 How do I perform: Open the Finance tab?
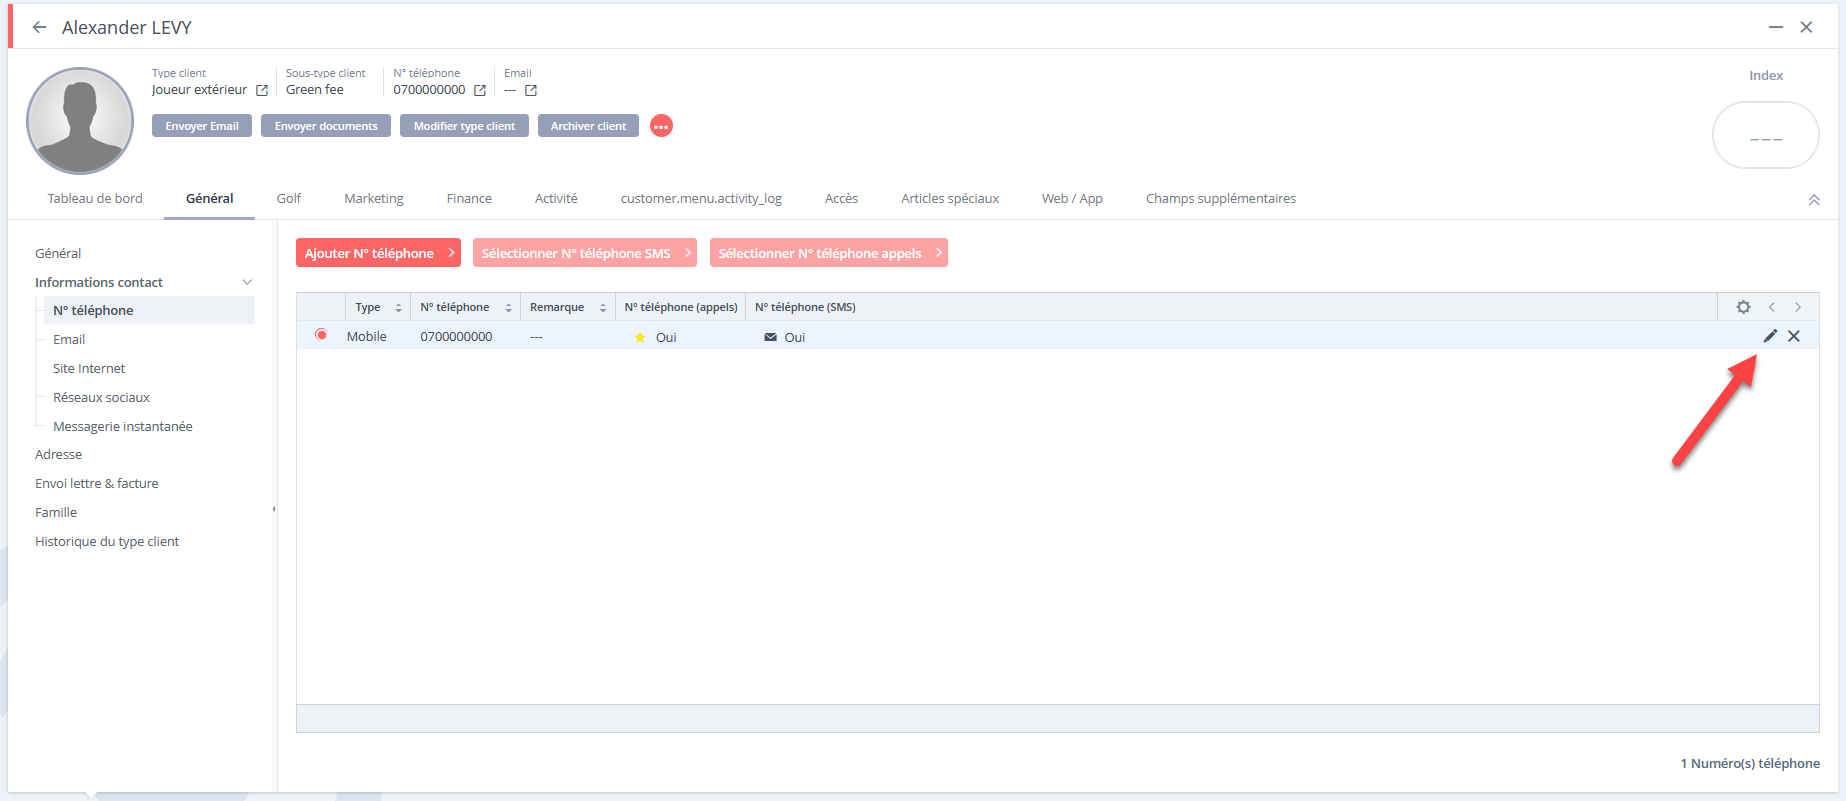pyautogui.click(x=469, y=198)
